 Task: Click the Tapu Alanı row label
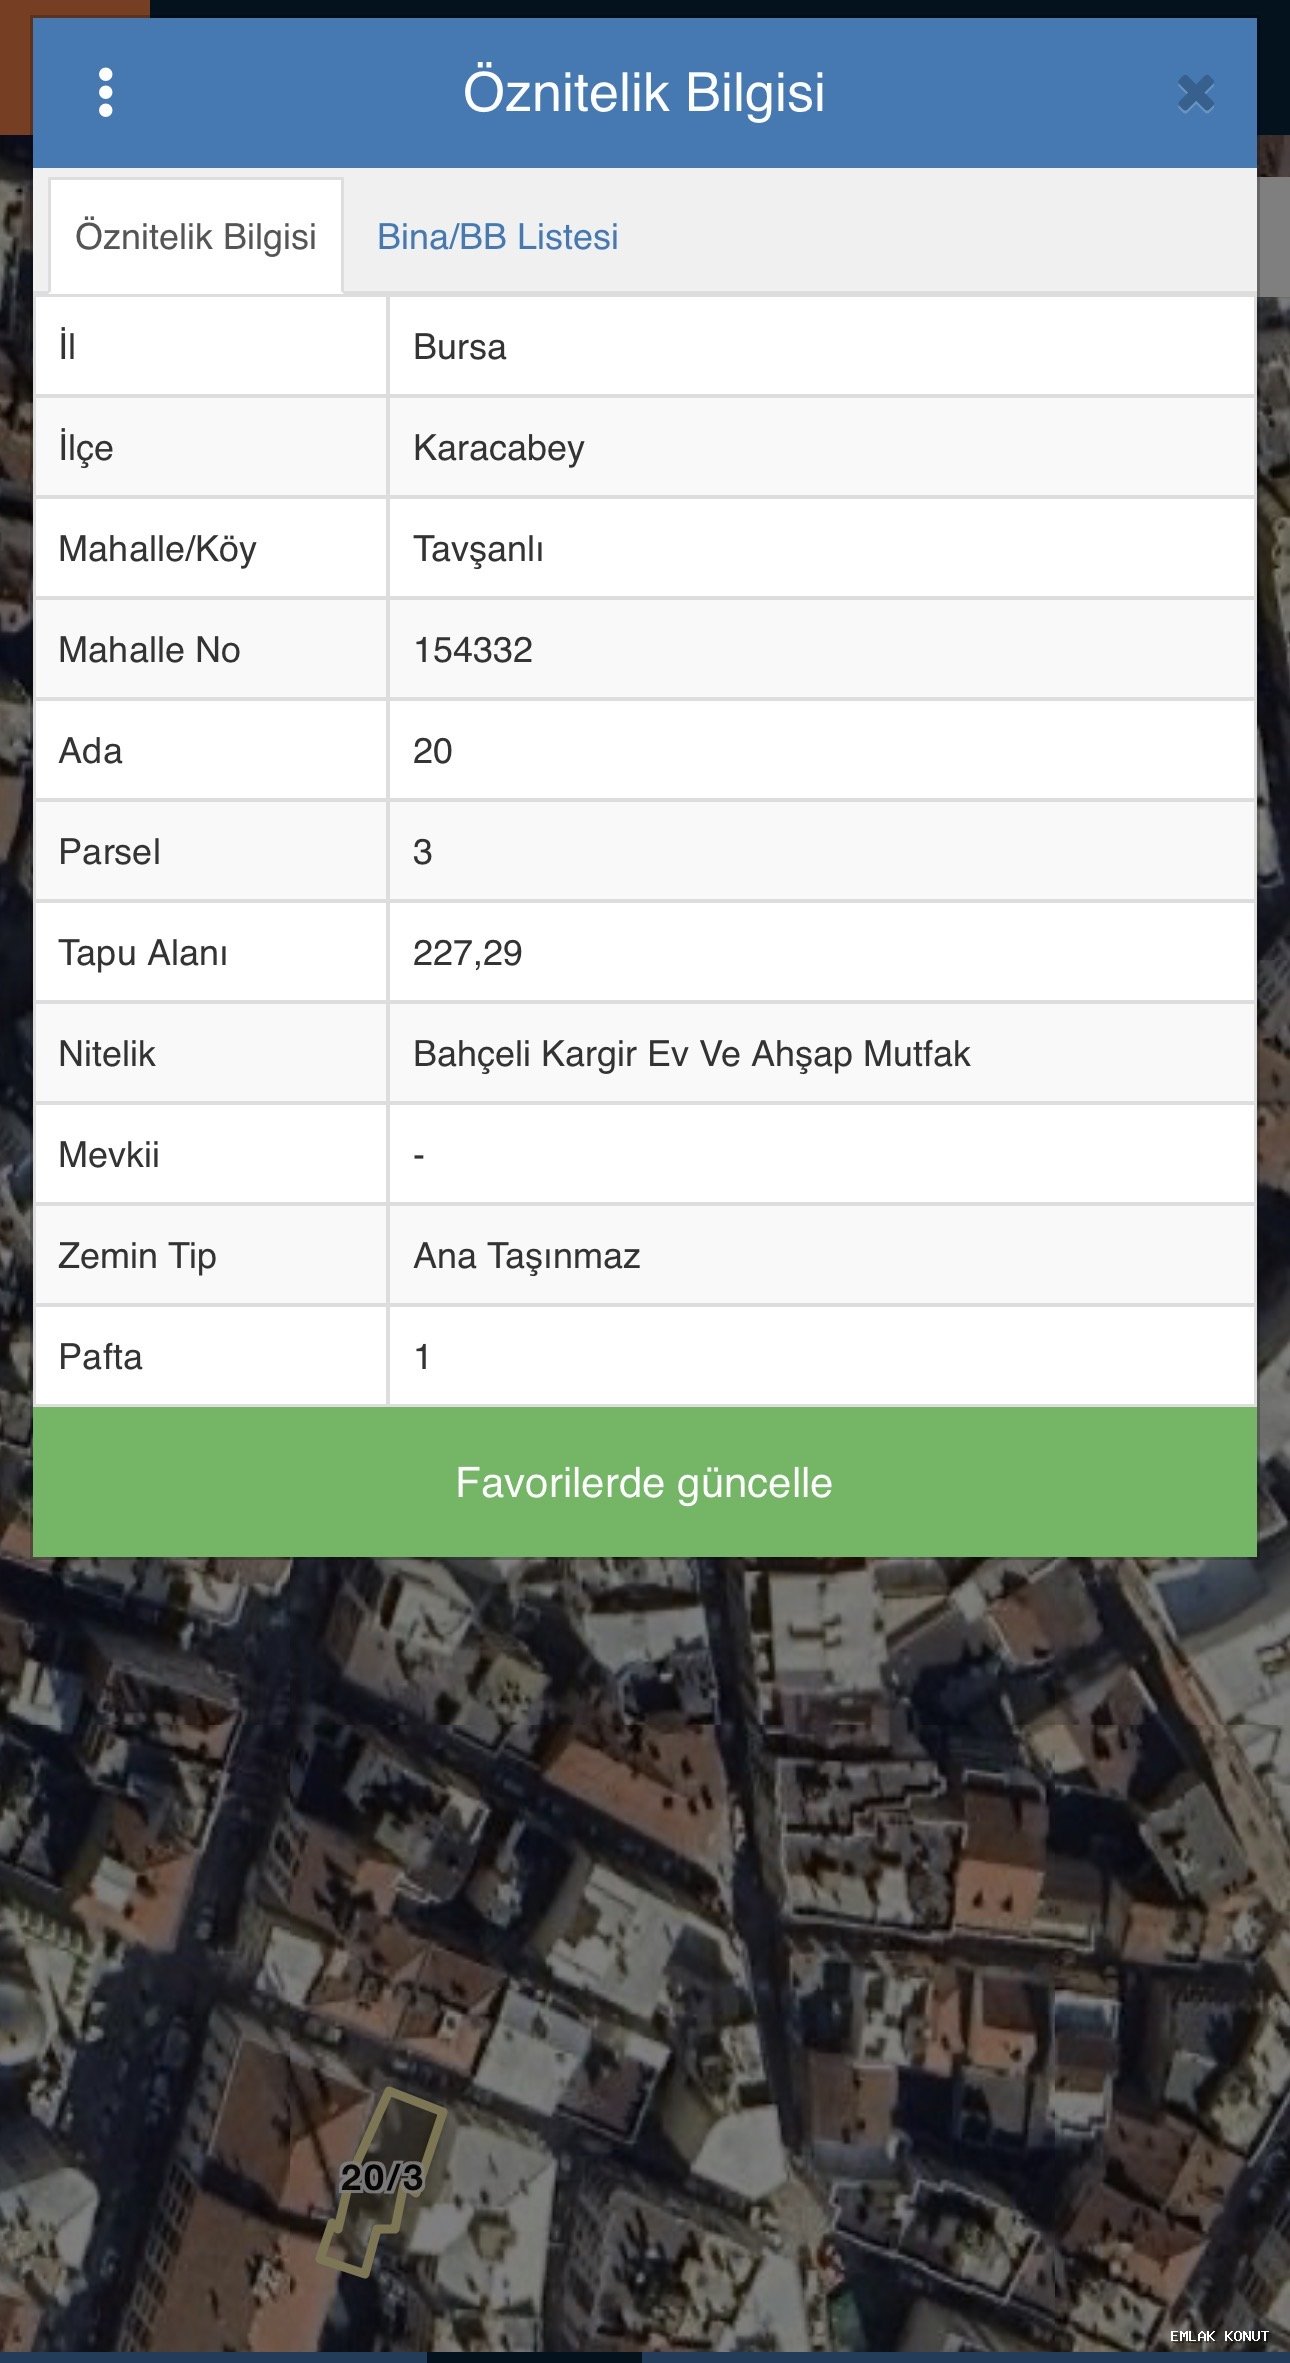click(143, 953)
